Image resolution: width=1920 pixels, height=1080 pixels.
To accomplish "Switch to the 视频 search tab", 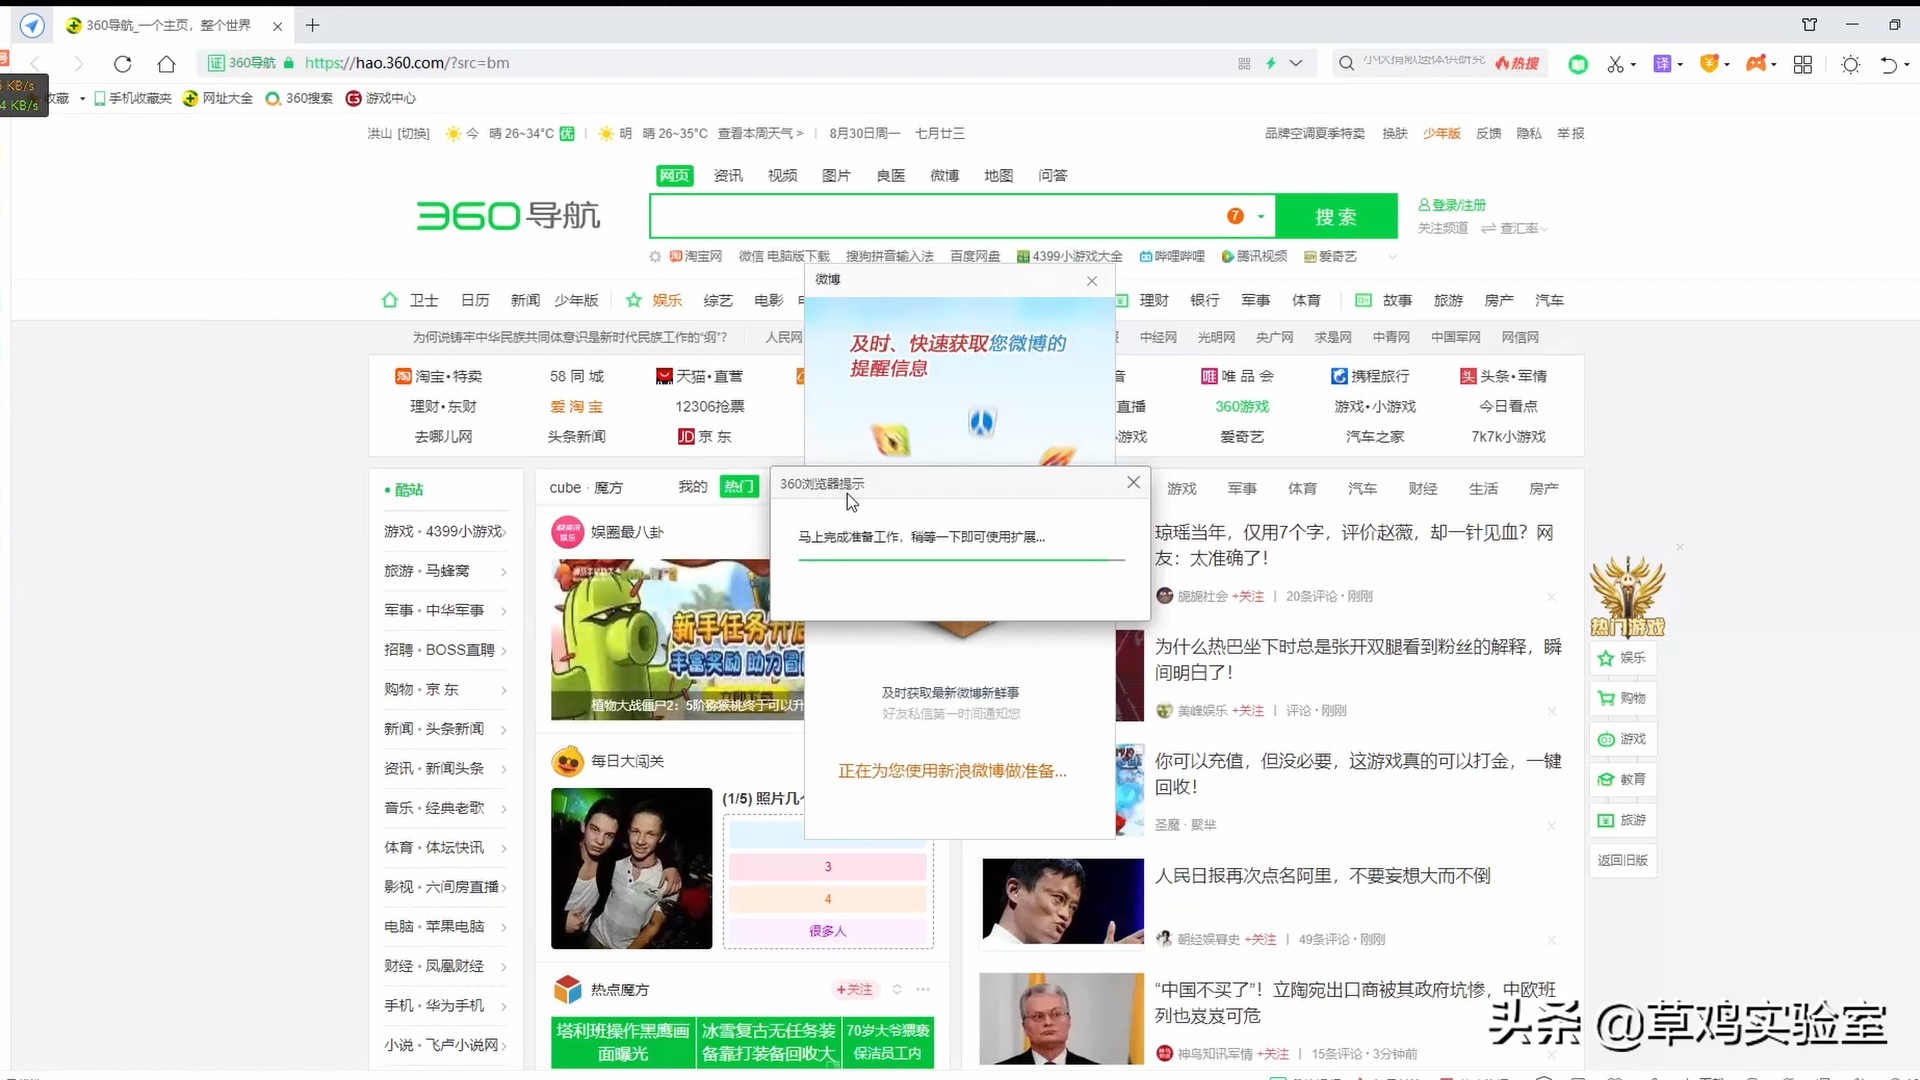I will pyautogui.click(x=782, y=175).
